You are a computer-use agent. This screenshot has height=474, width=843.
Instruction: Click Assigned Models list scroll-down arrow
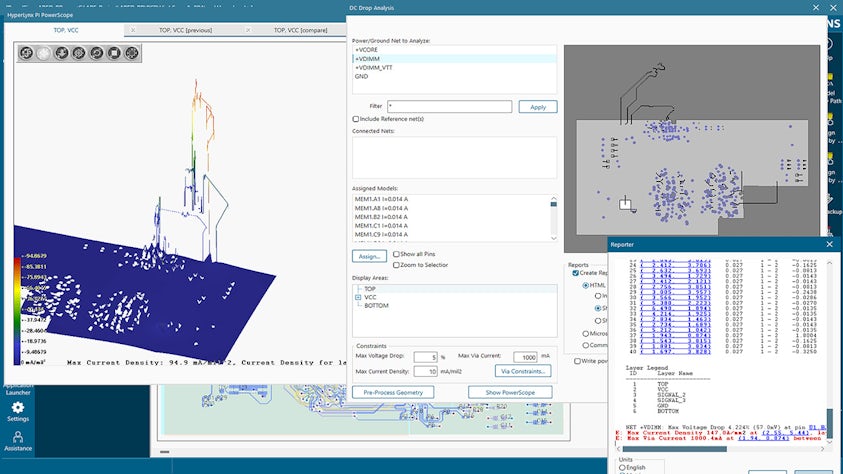pos(553,238)
